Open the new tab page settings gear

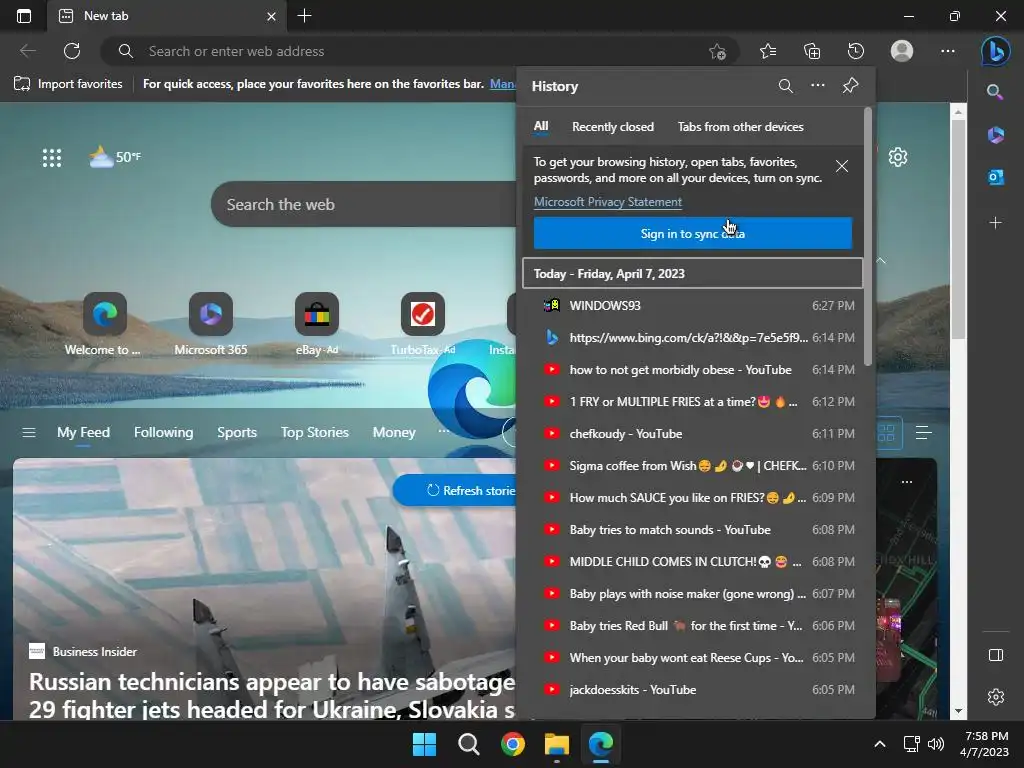pyautogui.click(x=898, y=157)
